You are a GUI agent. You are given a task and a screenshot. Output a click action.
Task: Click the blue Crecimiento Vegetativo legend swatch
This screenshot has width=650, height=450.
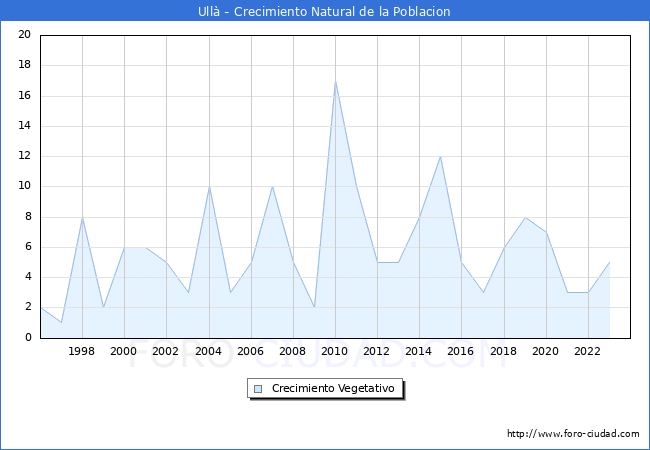point(258,388)
